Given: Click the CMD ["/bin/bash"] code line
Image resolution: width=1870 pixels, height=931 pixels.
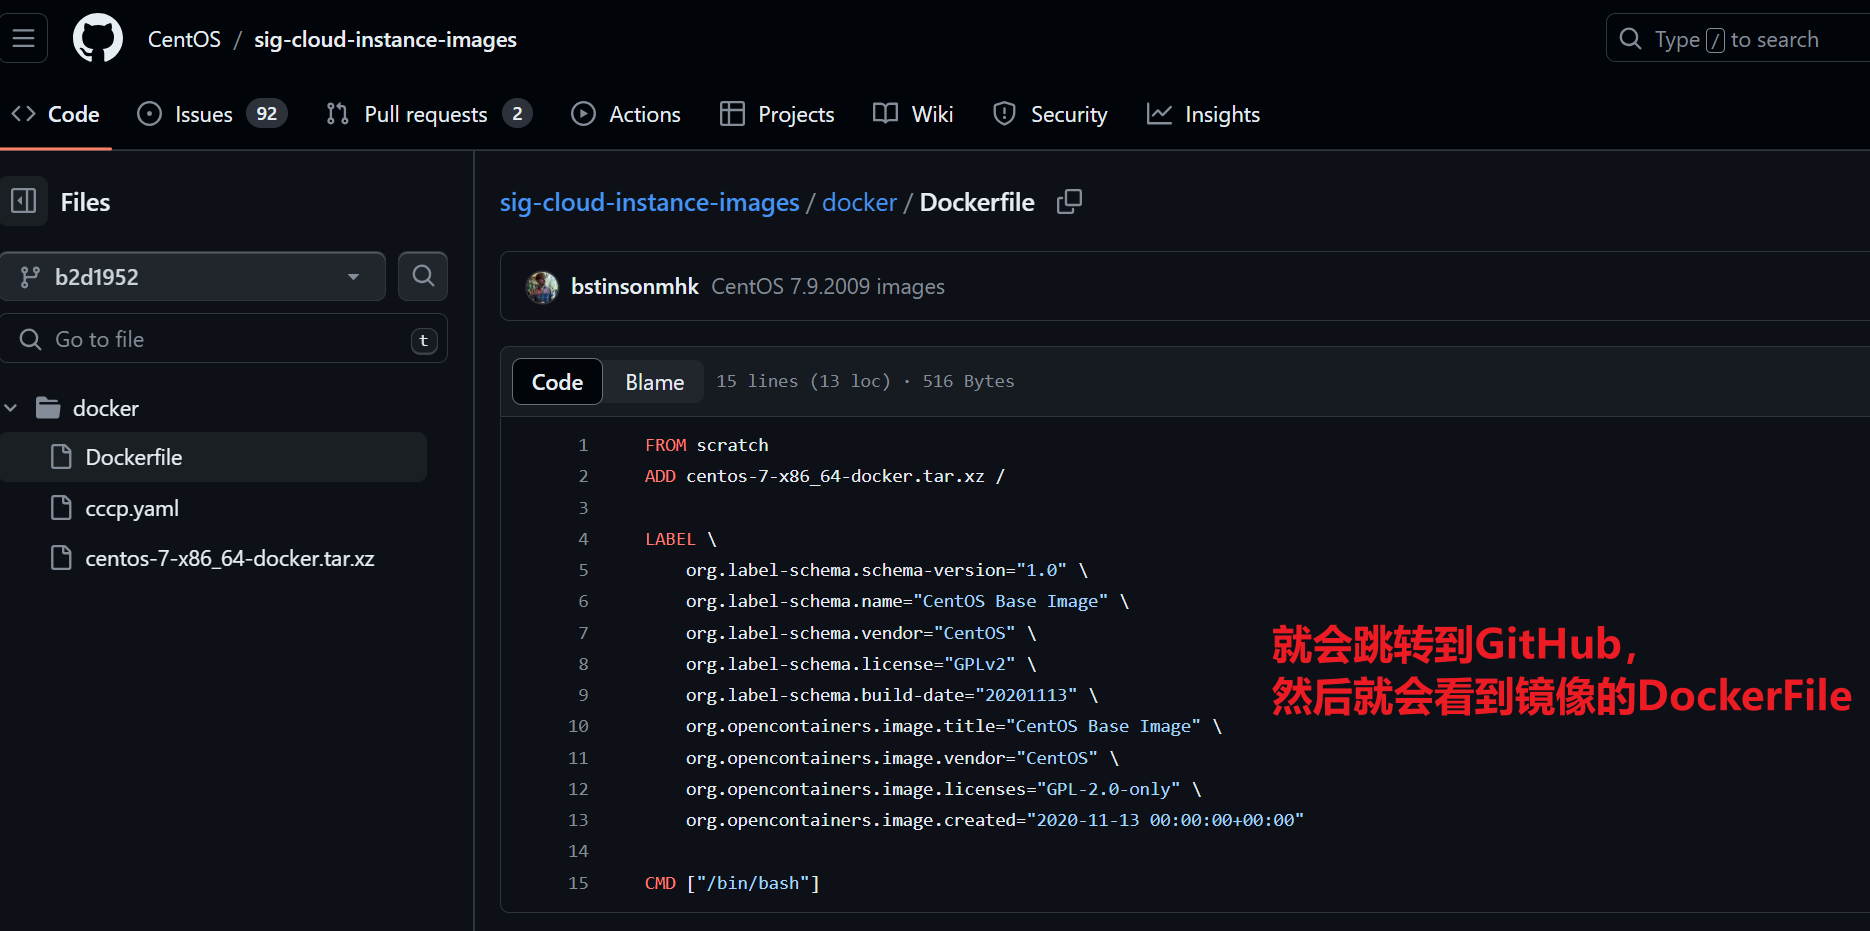Looking at the screenshot, I should (732, 883).
